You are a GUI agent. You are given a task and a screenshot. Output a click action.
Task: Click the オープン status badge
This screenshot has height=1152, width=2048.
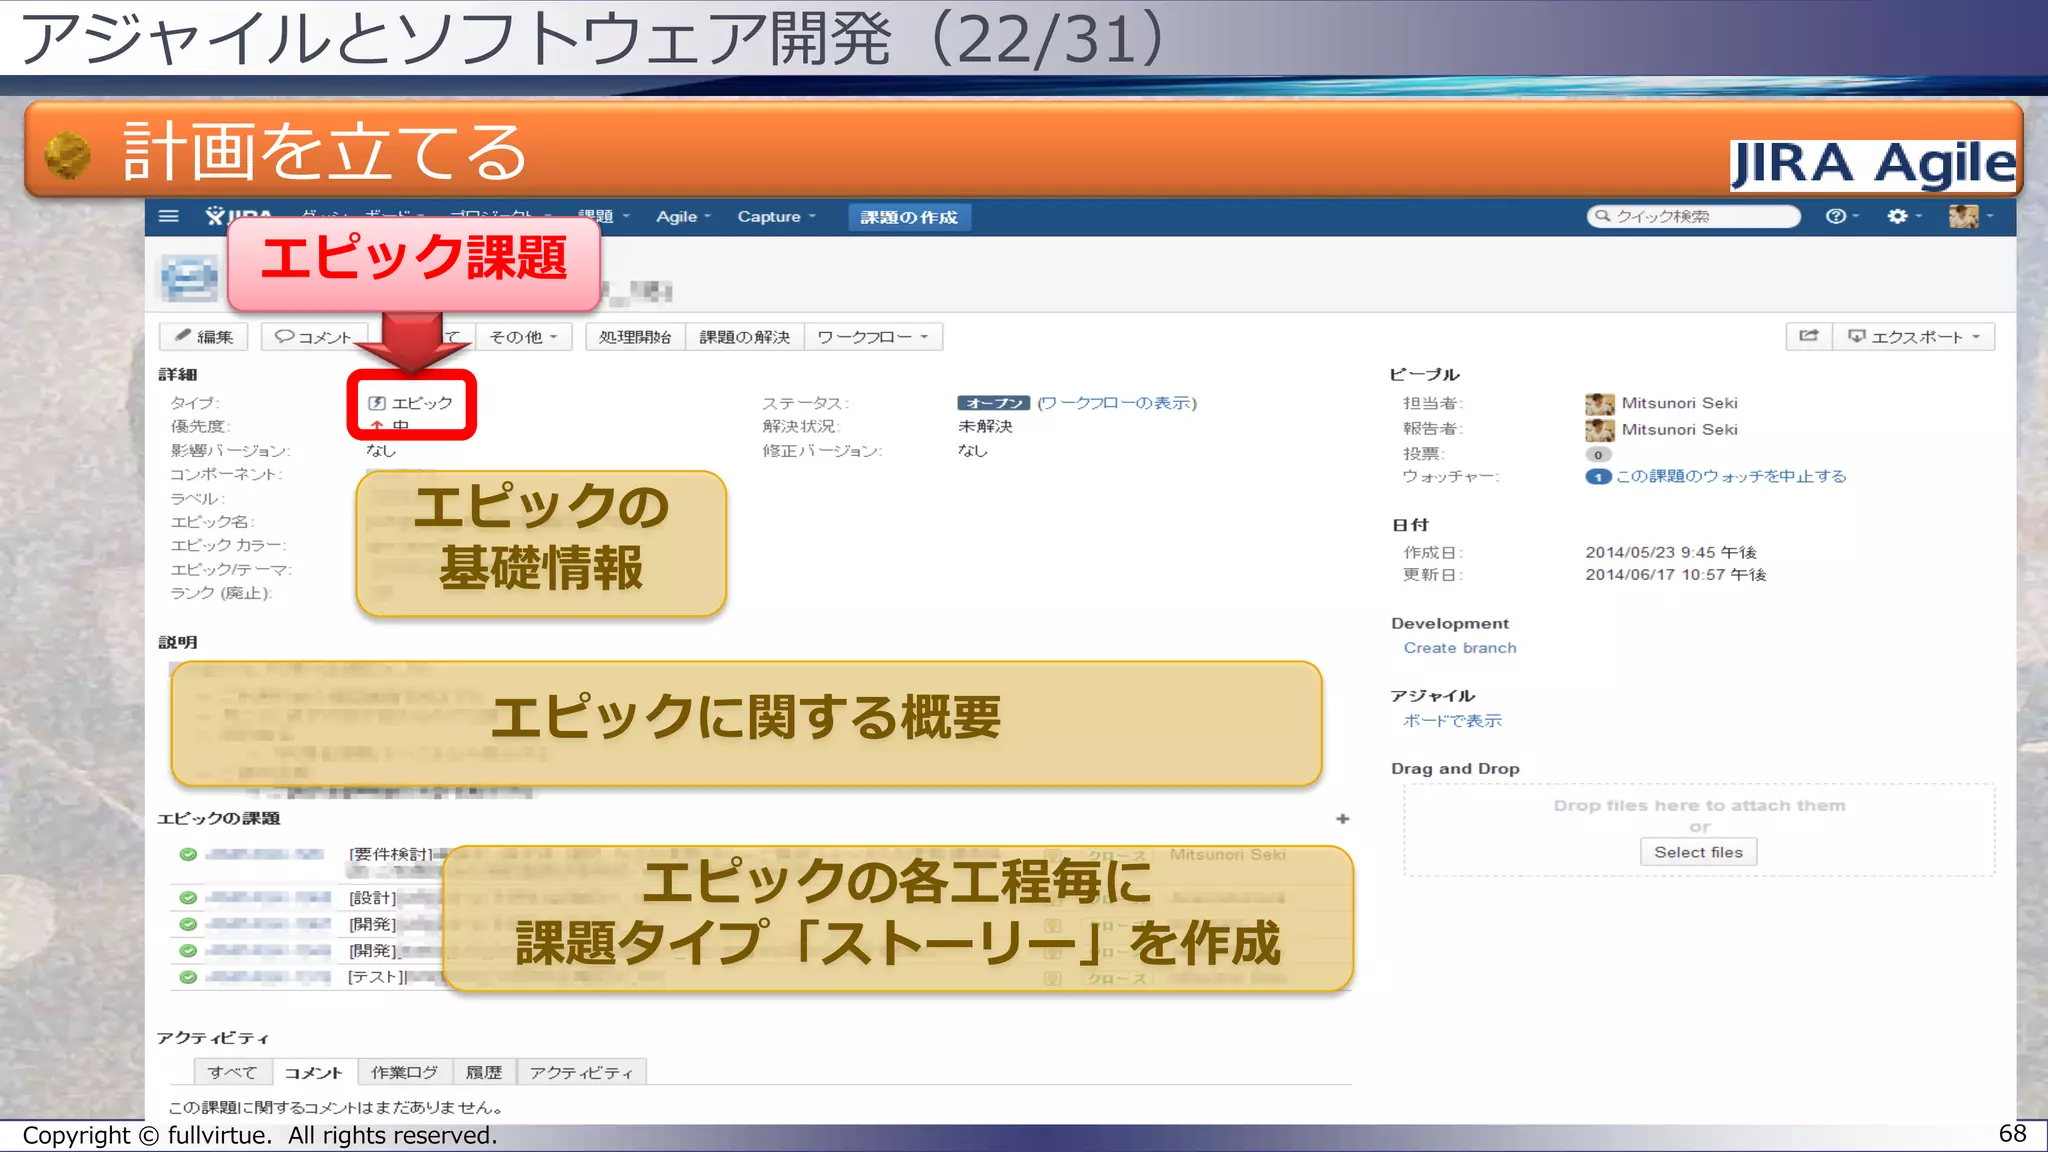pyautogui.click(x=993, y=403)
